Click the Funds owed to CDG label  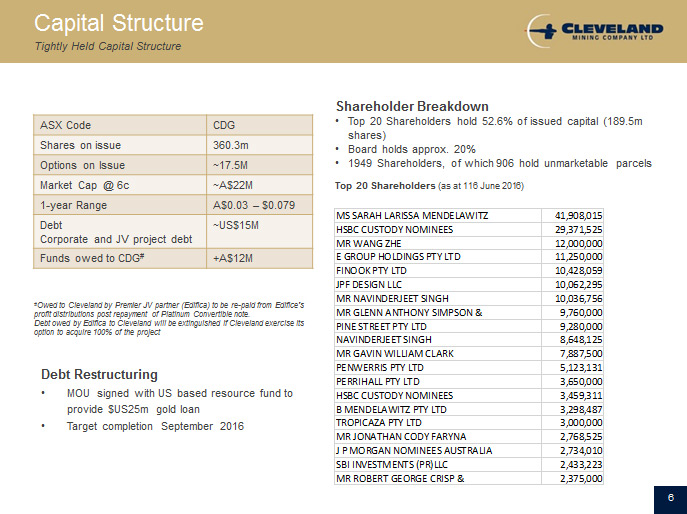(x=92, y=258)
